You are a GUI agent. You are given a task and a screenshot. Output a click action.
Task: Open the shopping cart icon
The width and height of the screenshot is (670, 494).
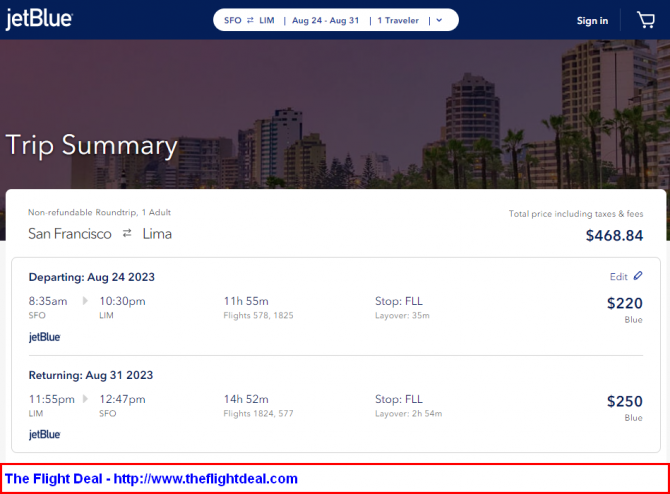click(x=646, y=20)
